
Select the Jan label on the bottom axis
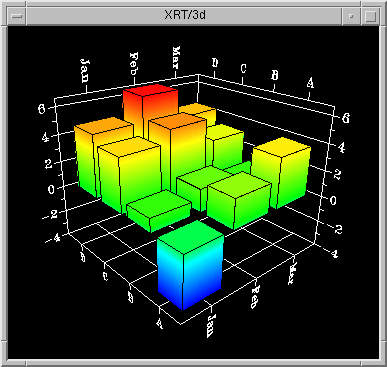[x=211, y=326]
